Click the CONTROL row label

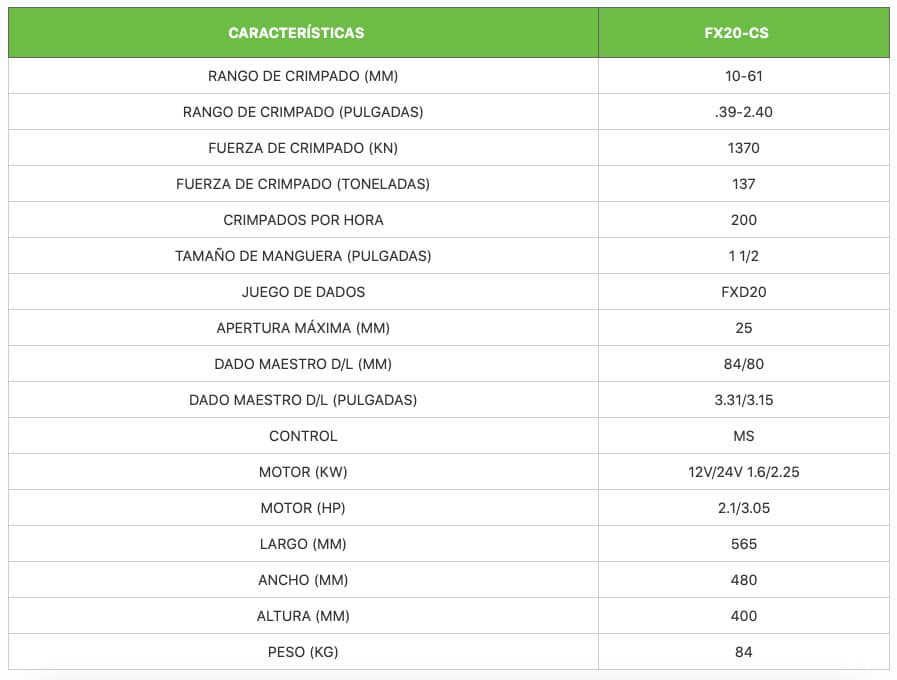pyautogui.click(x=303, y=436)
